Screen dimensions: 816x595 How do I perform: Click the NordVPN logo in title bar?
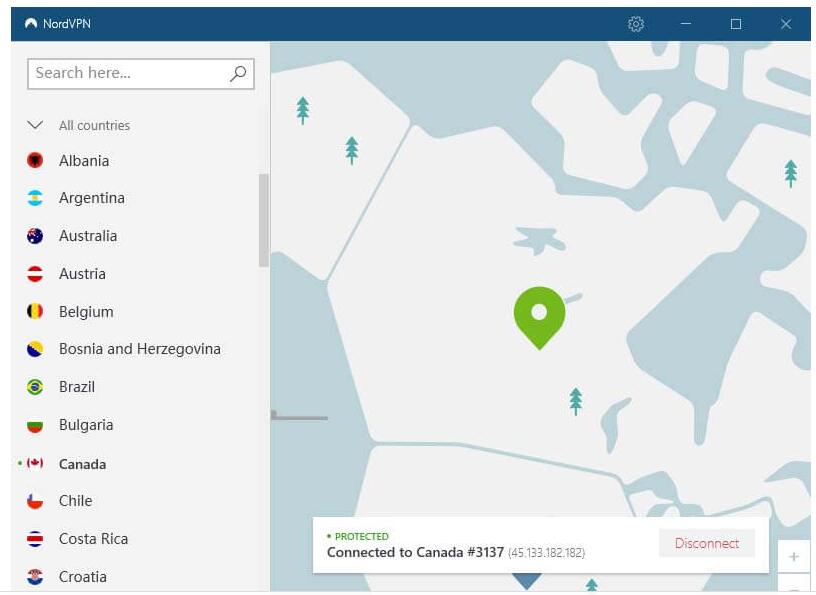click(31, 23)
